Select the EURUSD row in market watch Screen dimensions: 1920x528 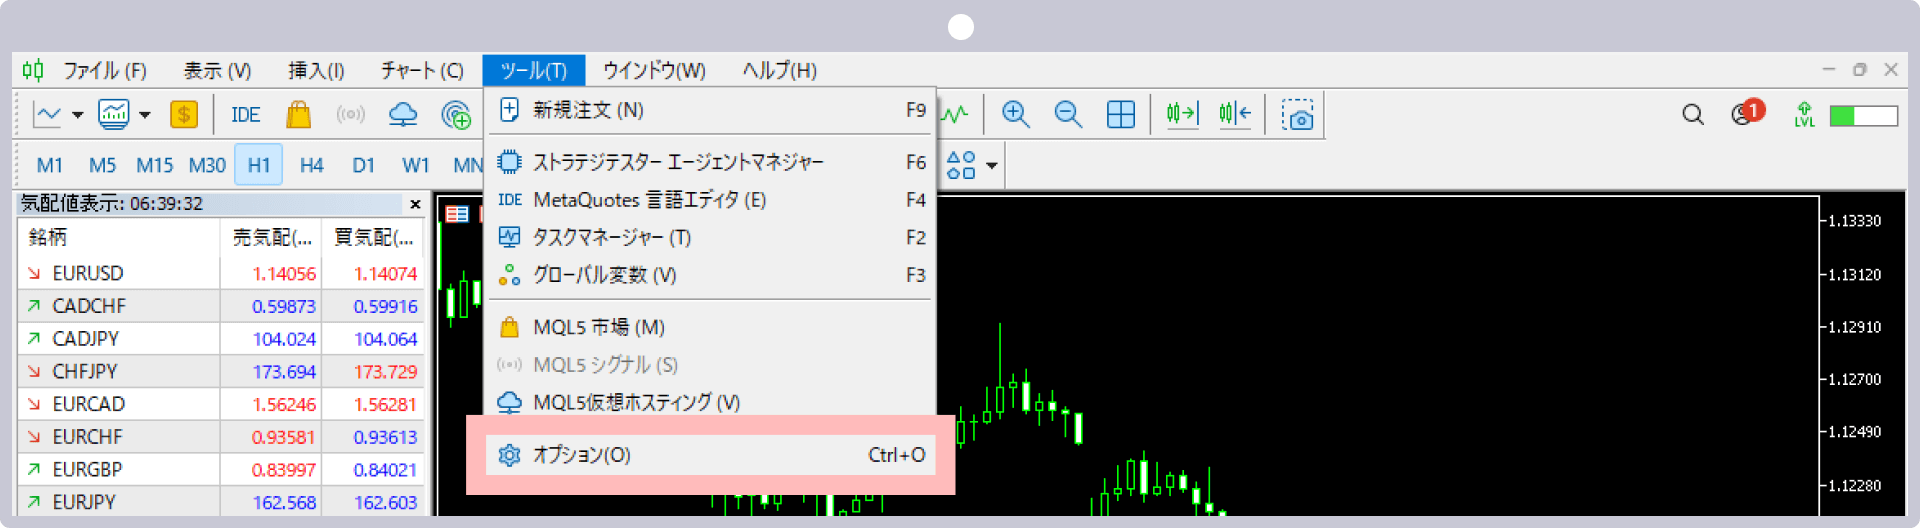[x=88, y=273]
